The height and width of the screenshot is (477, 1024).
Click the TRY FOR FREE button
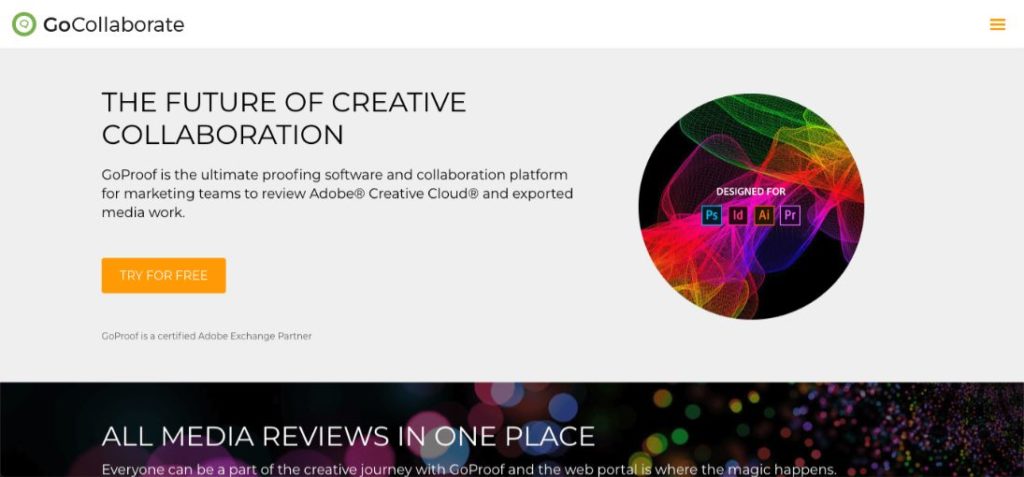point(163,275)
